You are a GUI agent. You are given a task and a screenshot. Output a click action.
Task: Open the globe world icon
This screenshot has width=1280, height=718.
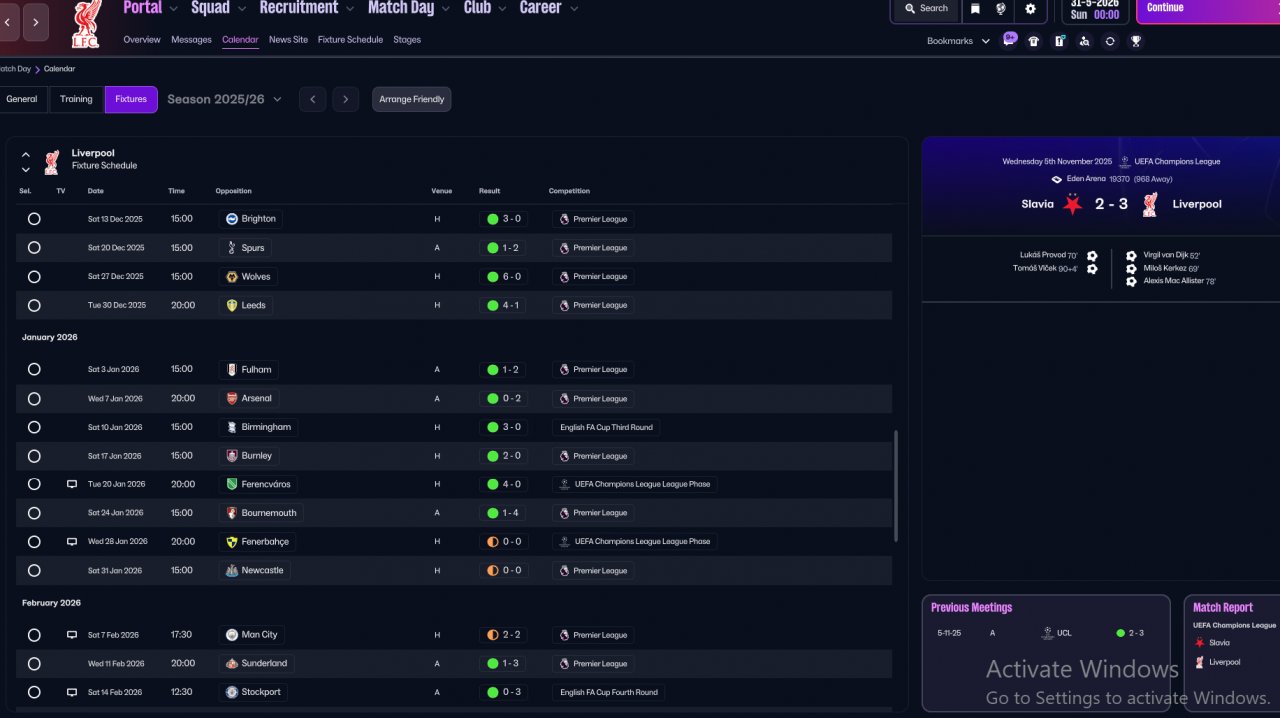tap(1001, 8)
